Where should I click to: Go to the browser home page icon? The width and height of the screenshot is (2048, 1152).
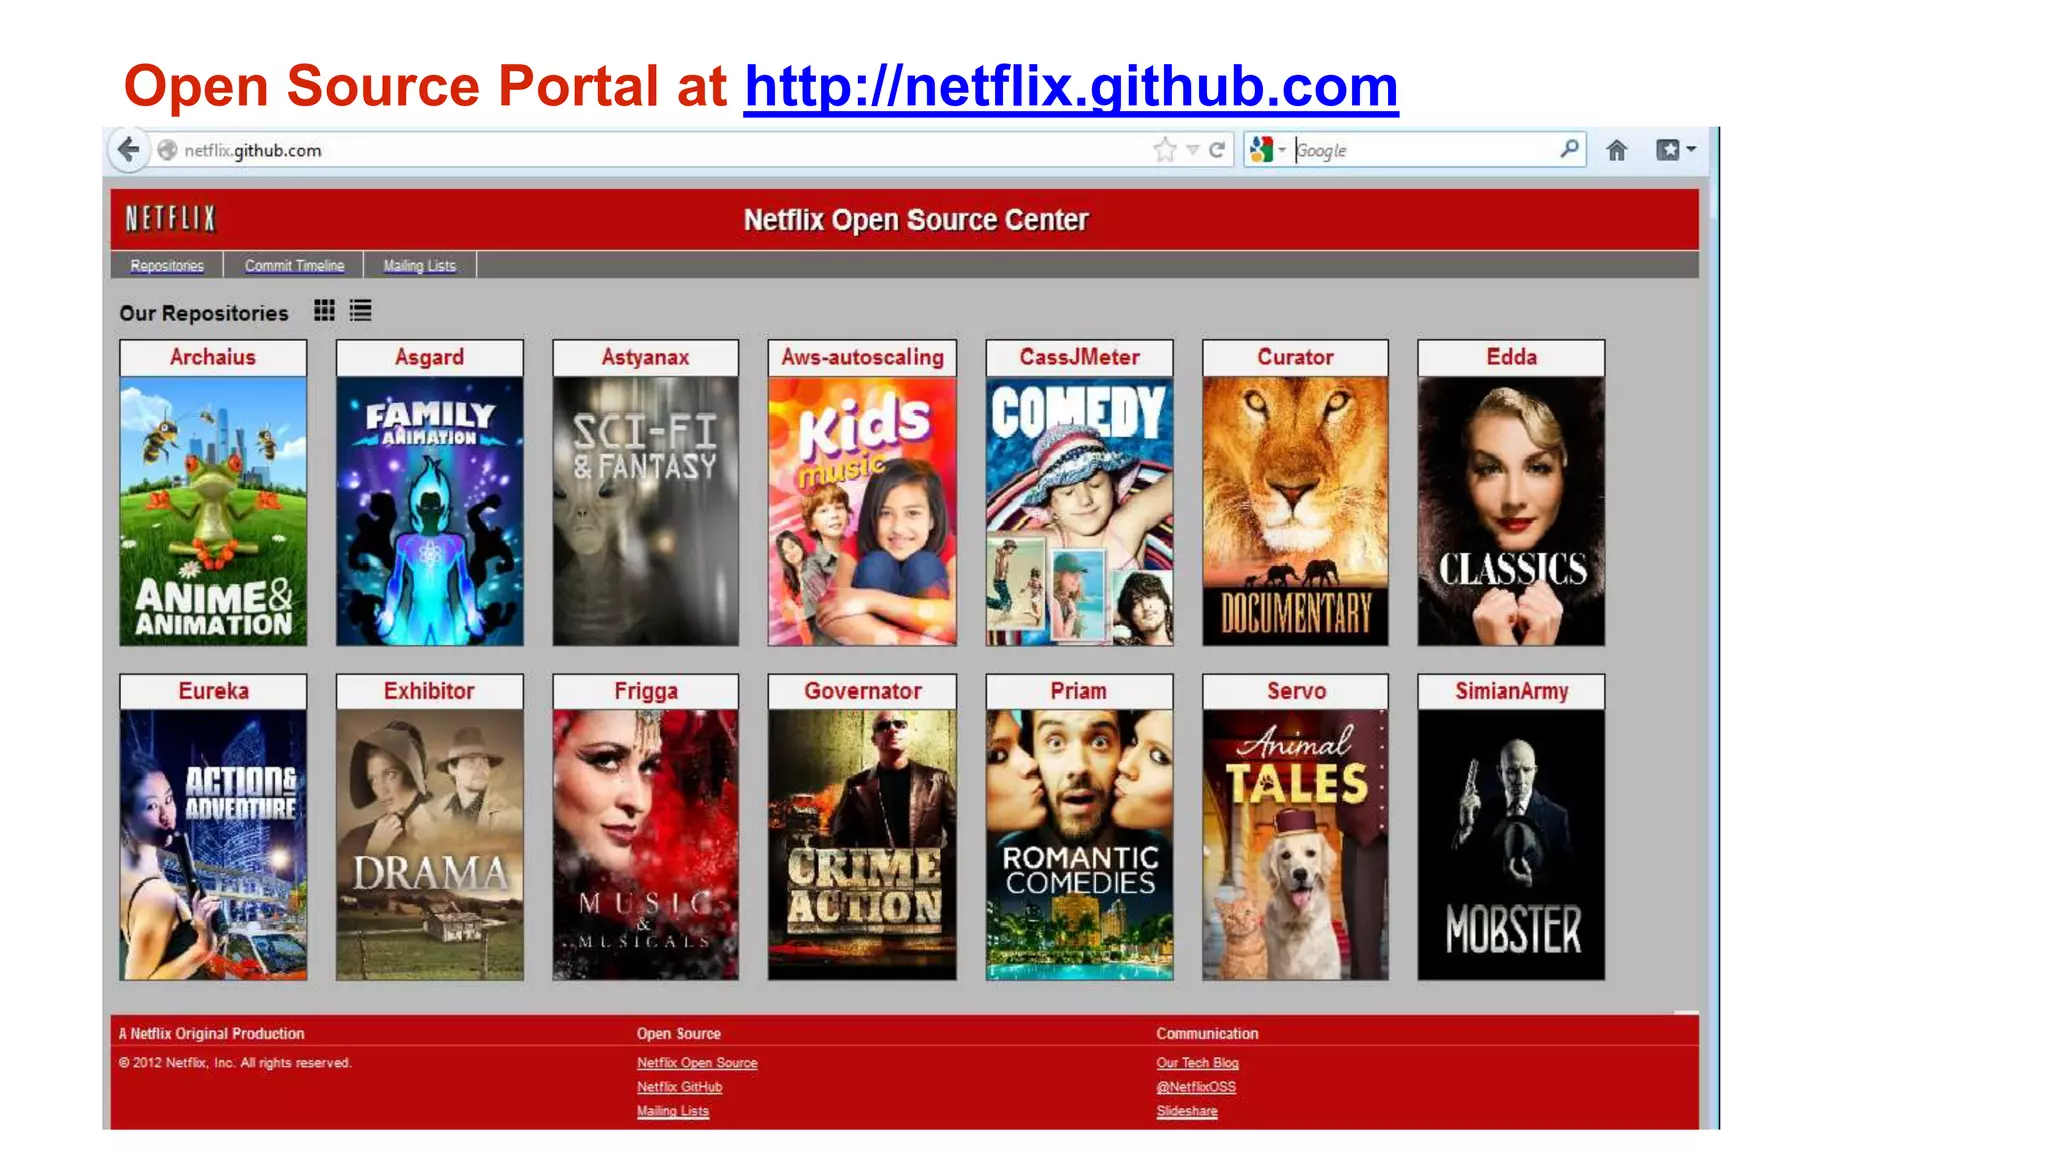pos(1616,150)
